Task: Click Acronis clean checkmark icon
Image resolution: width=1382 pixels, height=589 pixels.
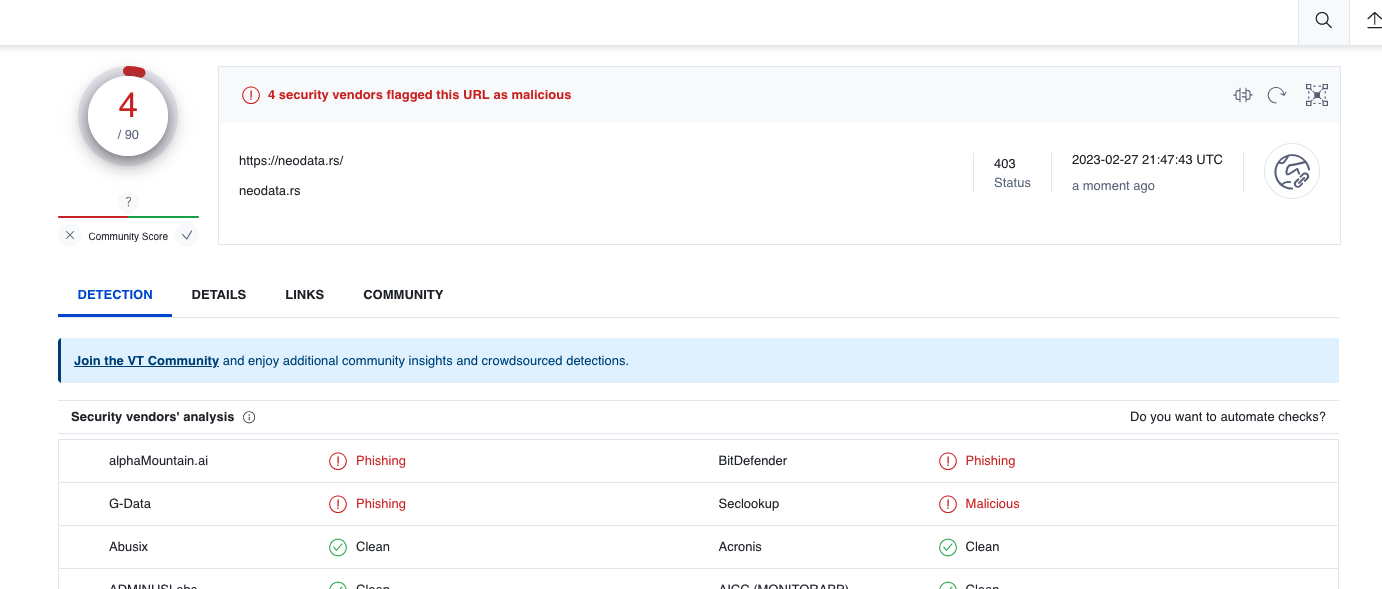Action: click(x=948, y=547)
